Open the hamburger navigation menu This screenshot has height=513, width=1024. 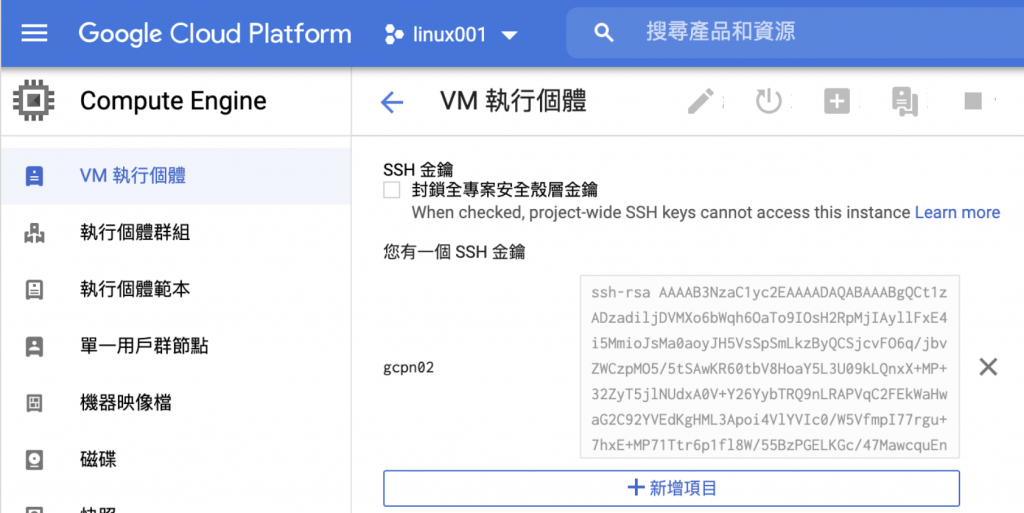(x=34, y=33)
